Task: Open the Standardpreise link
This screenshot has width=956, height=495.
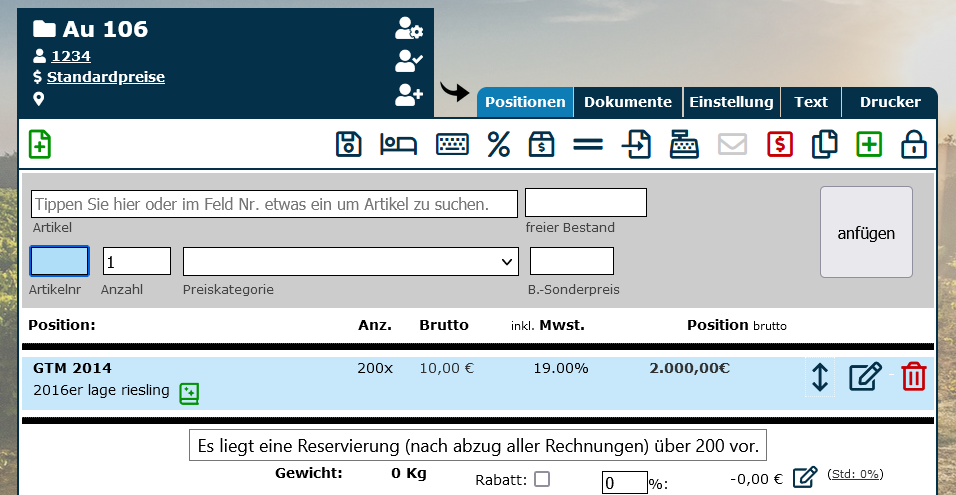Action: [106, 77]
